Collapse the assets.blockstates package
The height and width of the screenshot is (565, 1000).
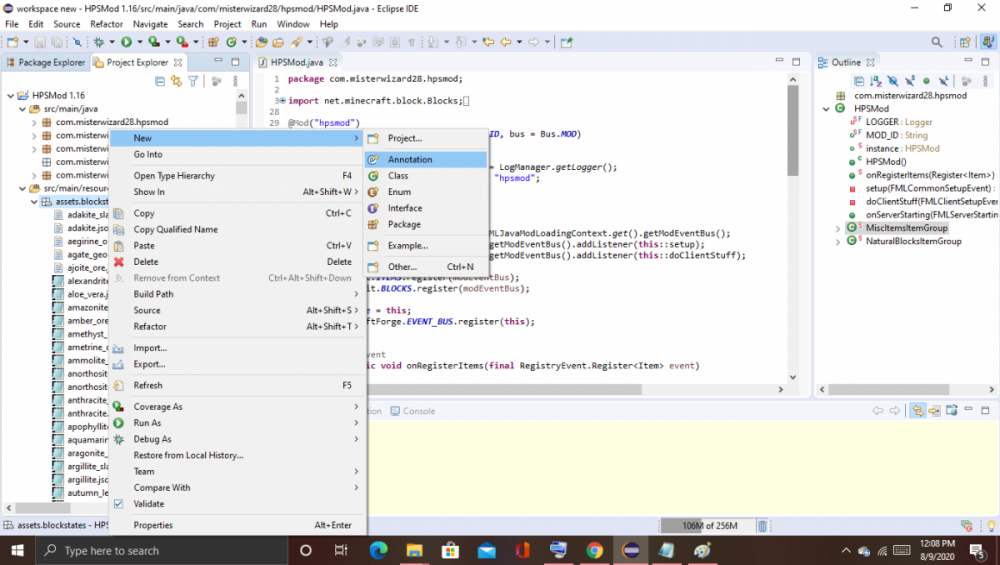click(34, 202)
